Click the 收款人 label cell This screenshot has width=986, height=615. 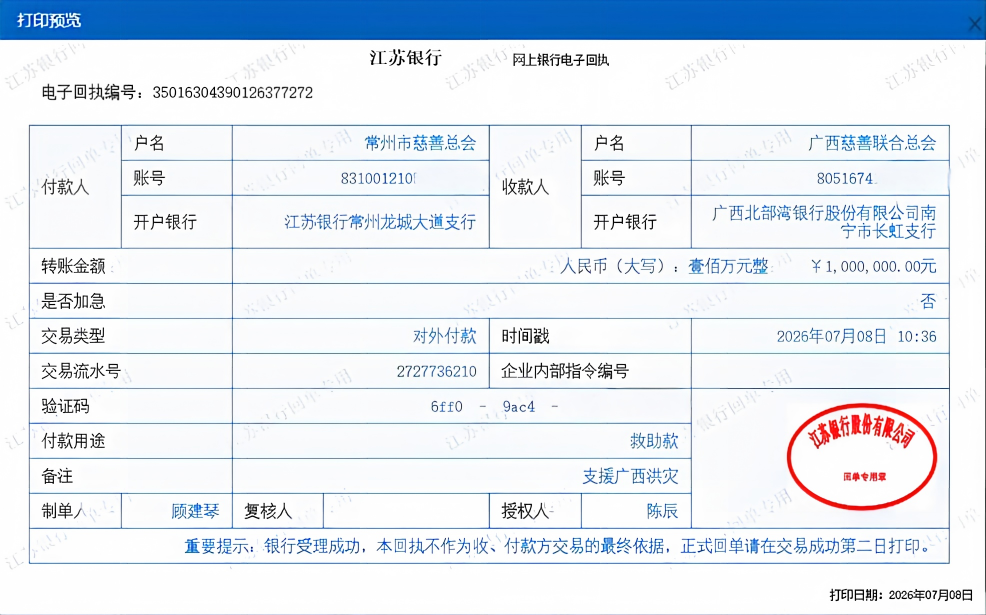pos(535,187)
